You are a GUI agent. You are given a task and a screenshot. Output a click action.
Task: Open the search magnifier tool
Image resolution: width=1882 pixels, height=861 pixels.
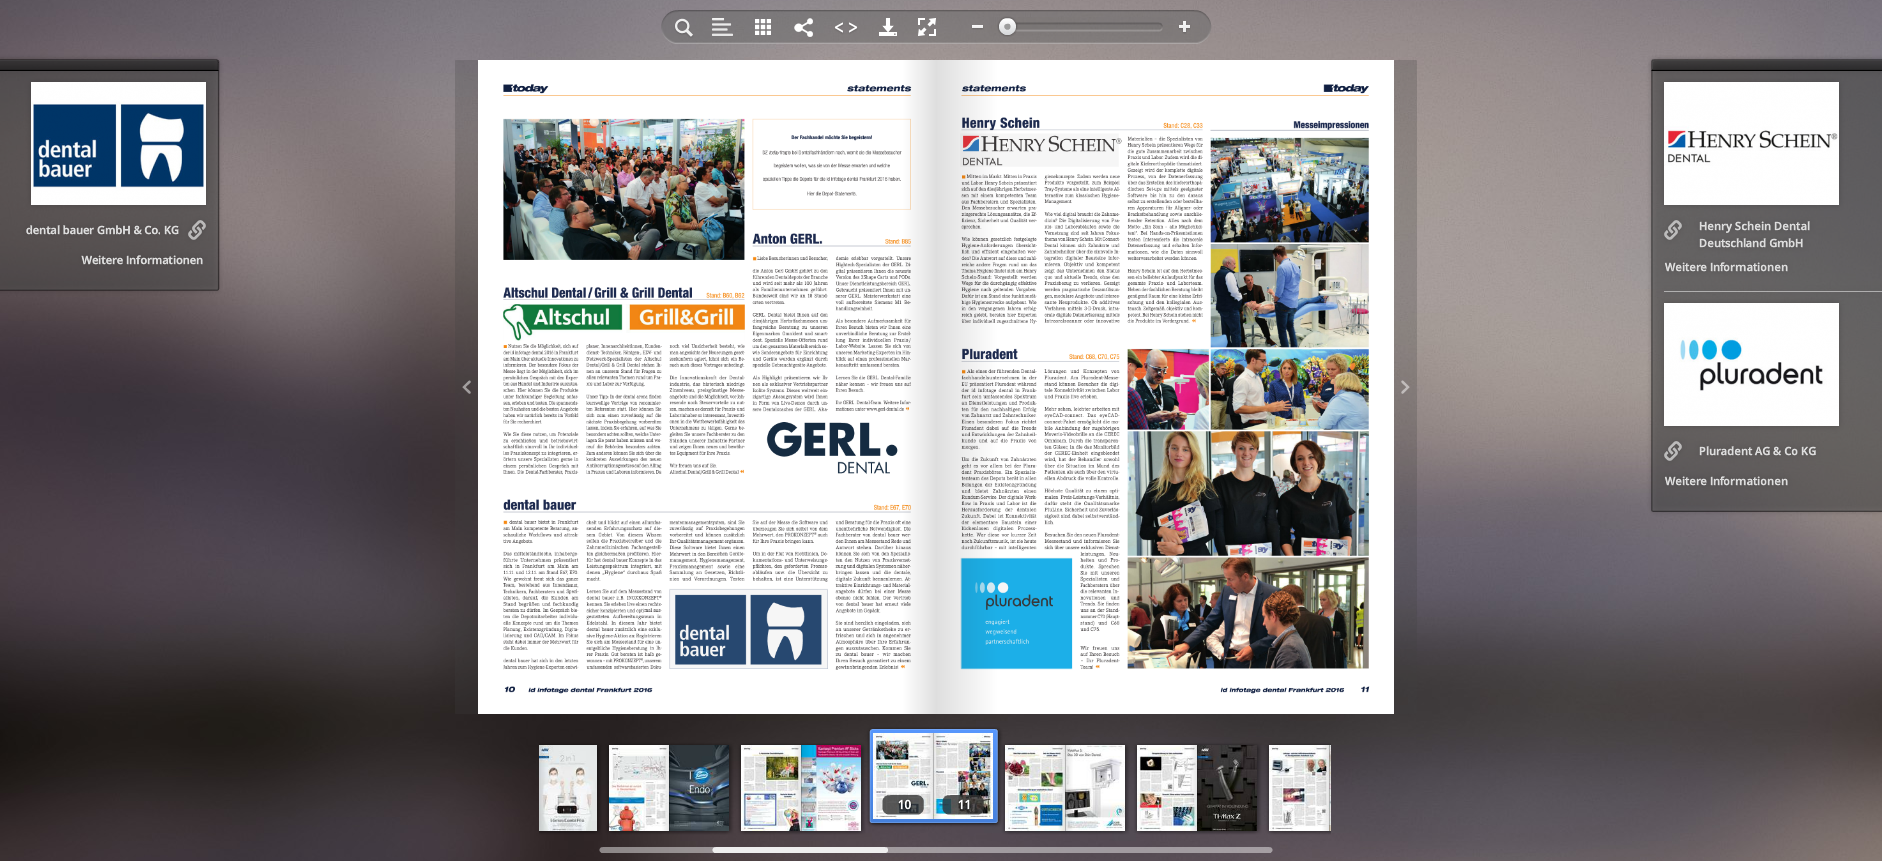point(683,28)
